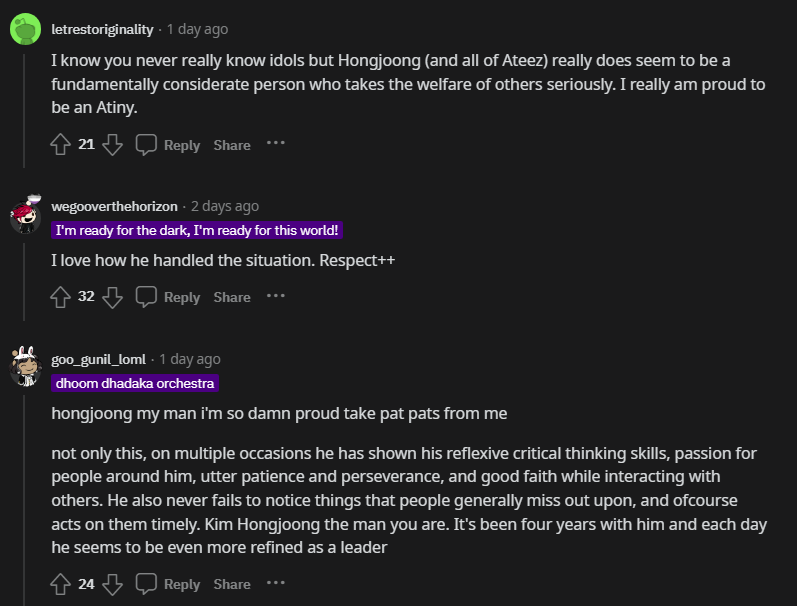This screenshot has height=606, width=797.
Task: Open goo_gunil_loml's username link
Action: pyautogui.click(x=98, y=359)
